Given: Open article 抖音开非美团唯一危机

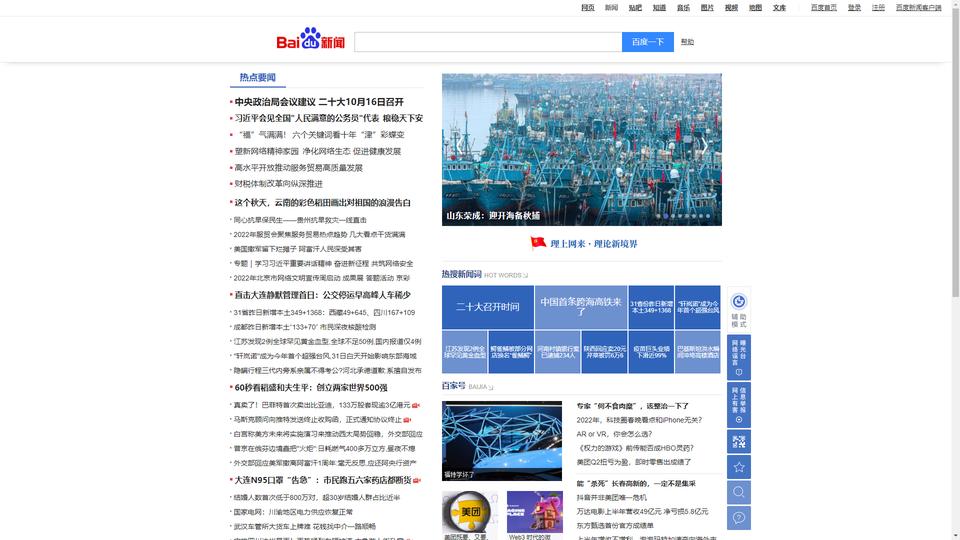Looking at the screenshot, I should click(611, 498).
